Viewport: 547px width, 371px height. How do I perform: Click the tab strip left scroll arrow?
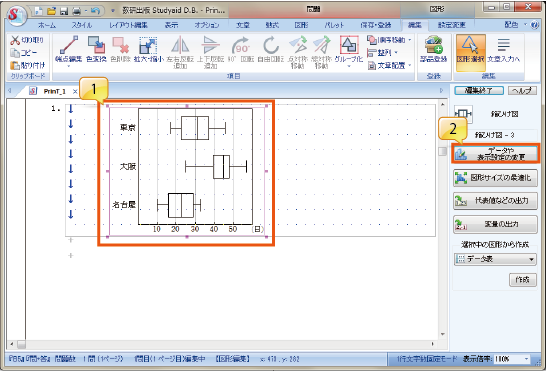tap(10, 91)
